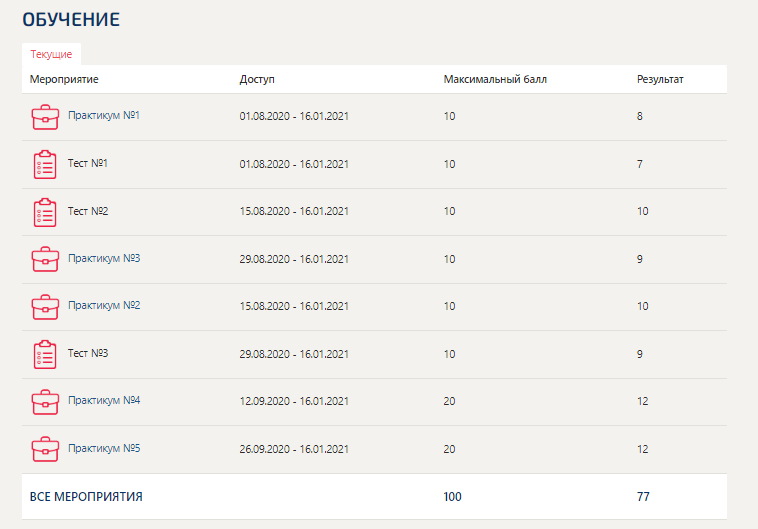Open the Практикум №4 link

[x=104, y=400]
